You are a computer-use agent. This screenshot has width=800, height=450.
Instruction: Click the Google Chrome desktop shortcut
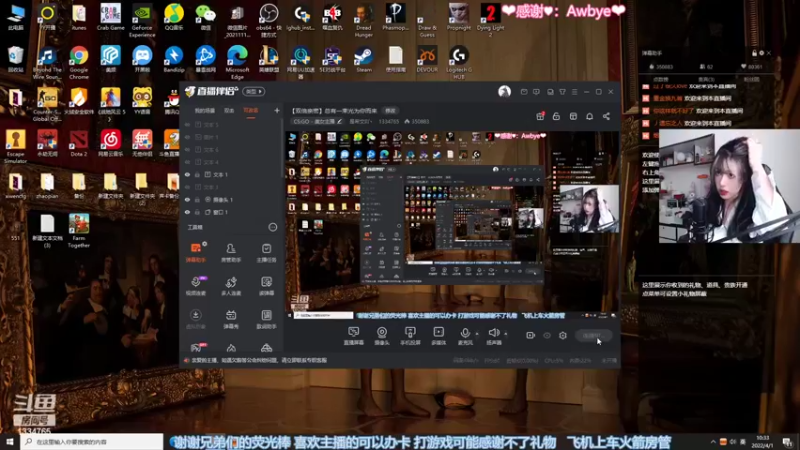pyautogui.click(x=79, y=62)
